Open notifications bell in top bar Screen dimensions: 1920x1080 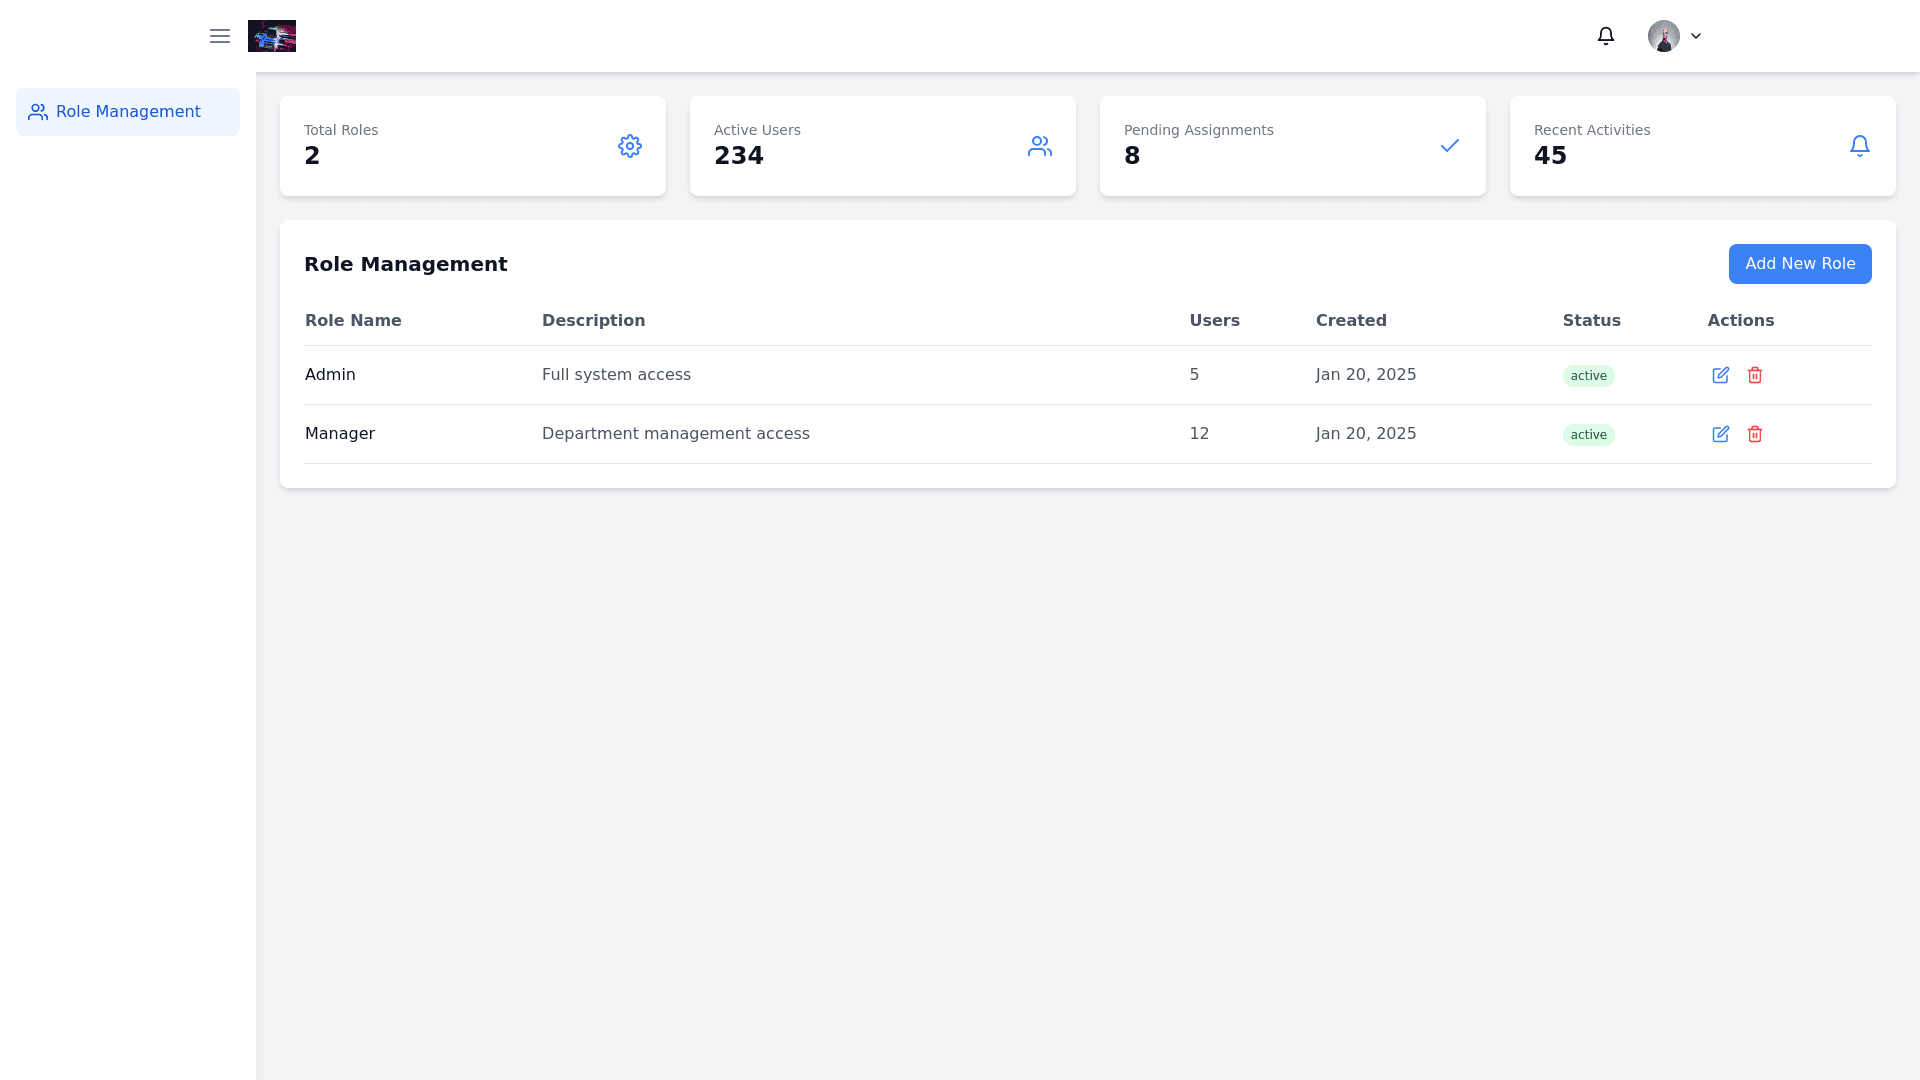tap(1606, 36)
